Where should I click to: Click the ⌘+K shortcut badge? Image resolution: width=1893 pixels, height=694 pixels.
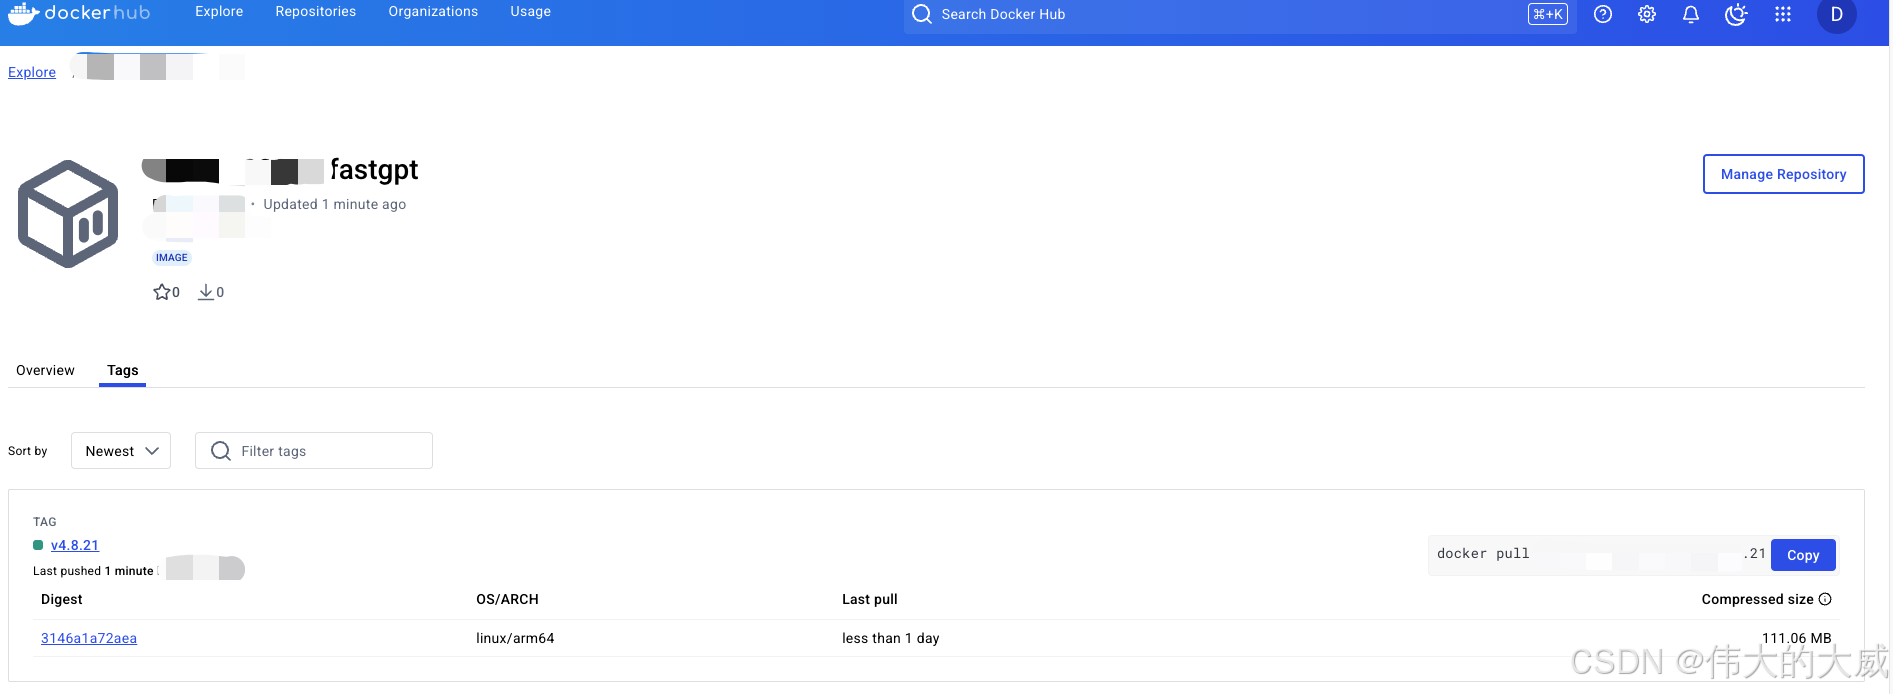coord(1548,14)
